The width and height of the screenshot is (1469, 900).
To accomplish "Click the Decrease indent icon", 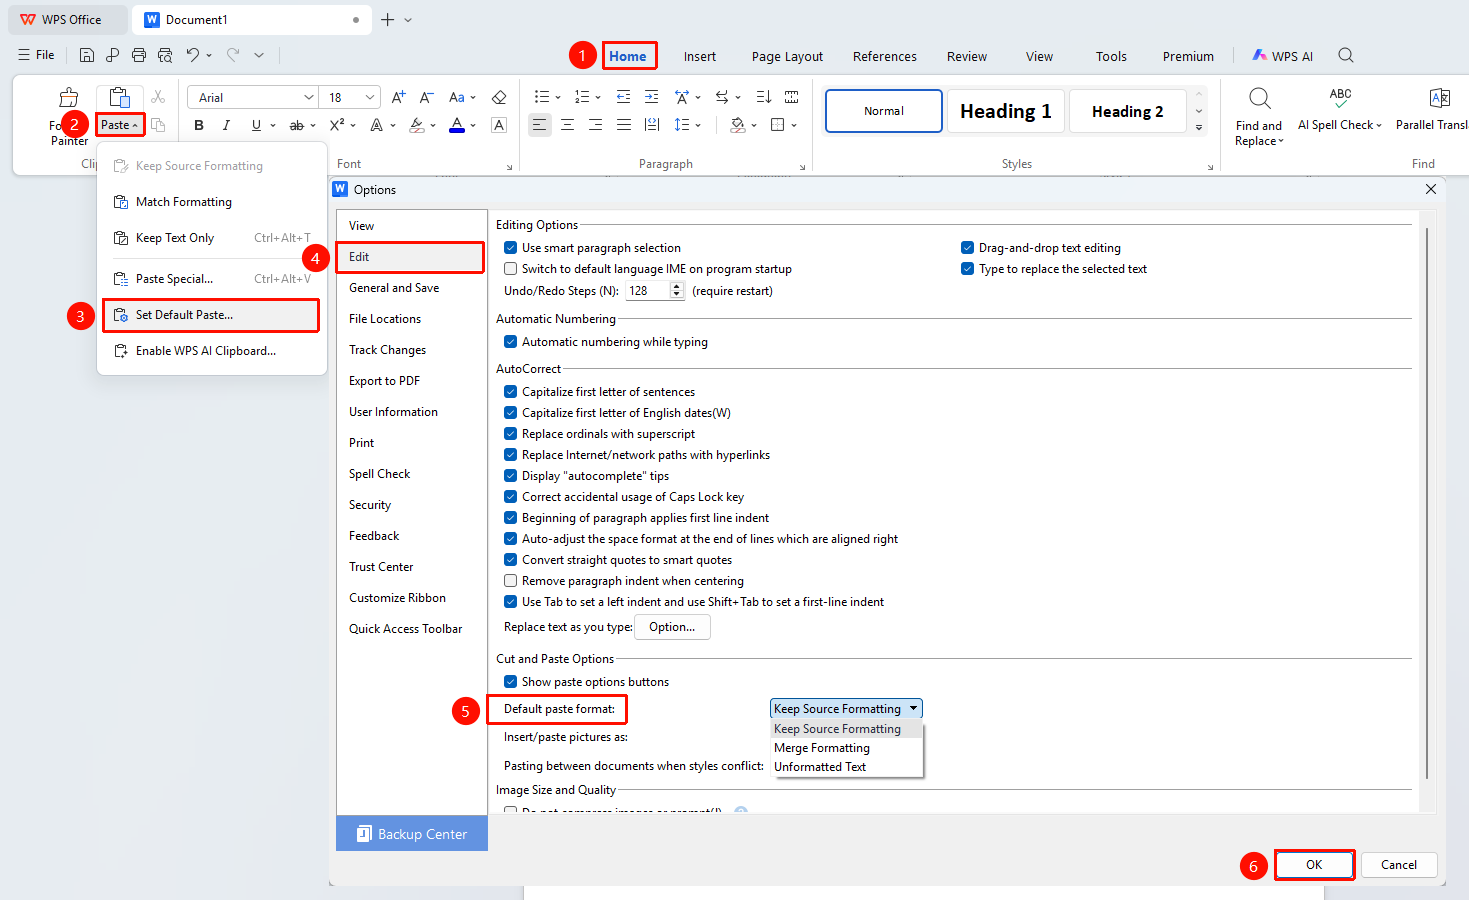I will click(x=624, y=97).
